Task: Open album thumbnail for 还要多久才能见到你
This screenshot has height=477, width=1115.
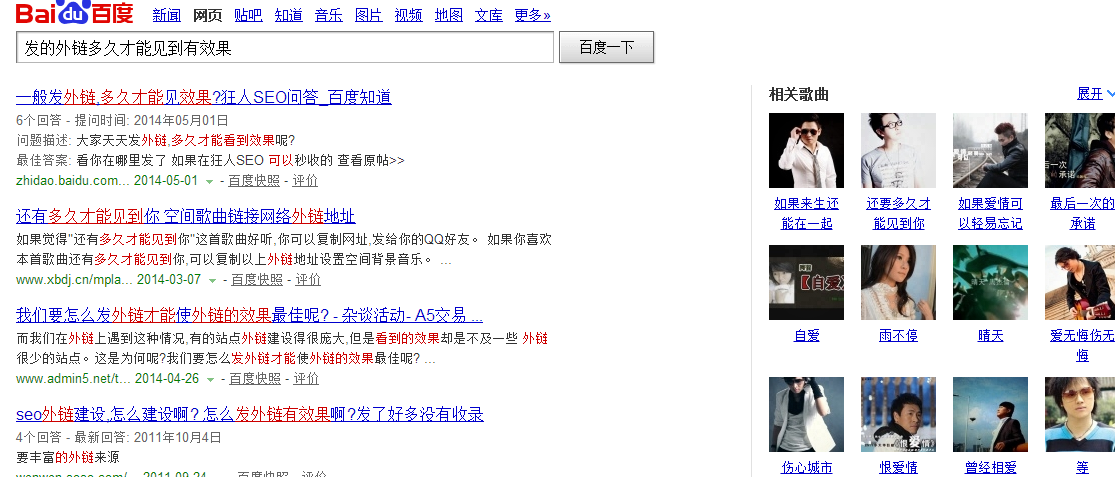Action: (898, 150)
